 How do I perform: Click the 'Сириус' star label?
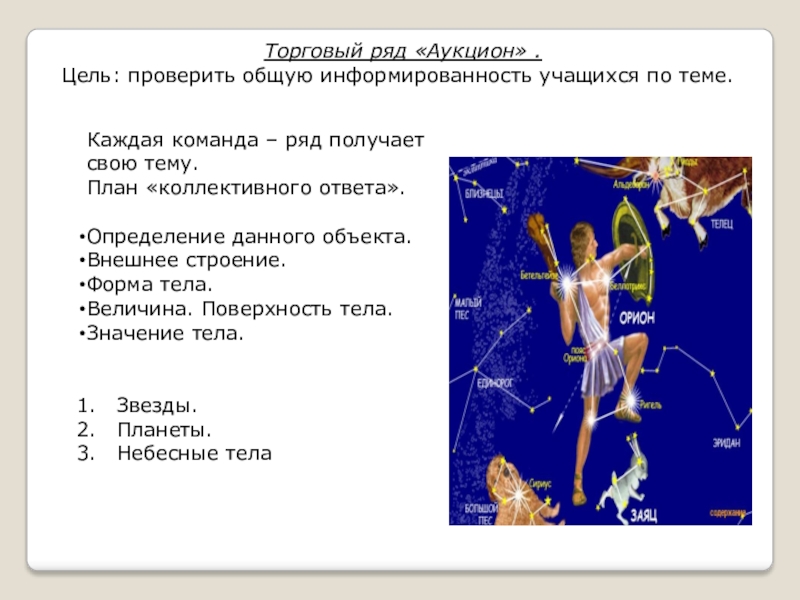pyautogui.click(x=540, y=483)
